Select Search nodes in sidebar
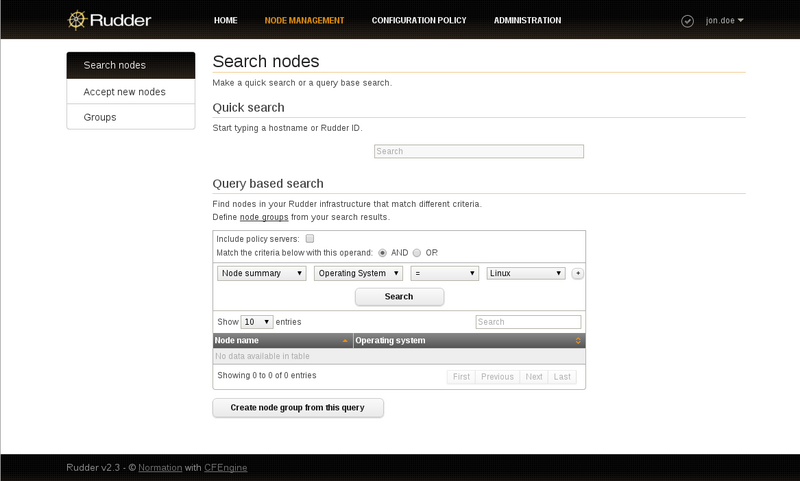Viewport: 800px width, 481px height. [131, 65]
